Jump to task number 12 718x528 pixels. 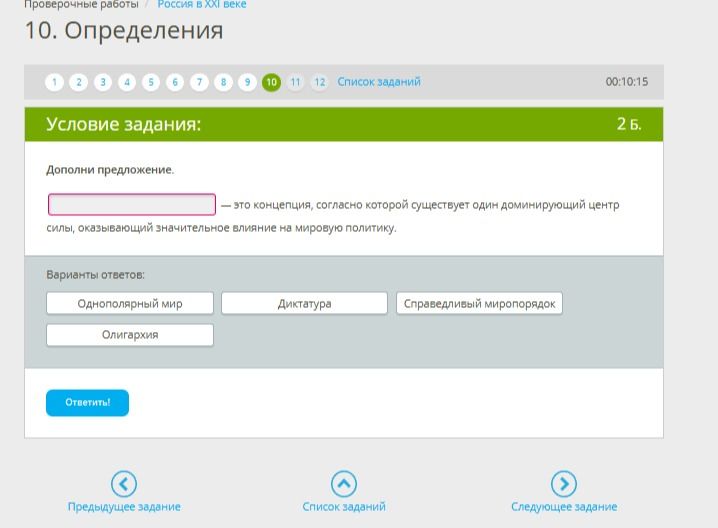(x=320, y=82)
